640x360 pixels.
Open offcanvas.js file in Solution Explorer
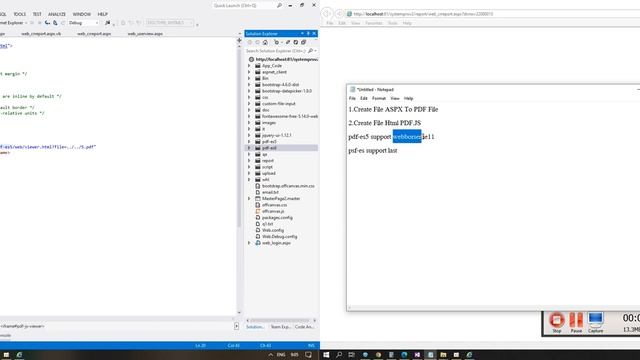[x=273, y=211]
